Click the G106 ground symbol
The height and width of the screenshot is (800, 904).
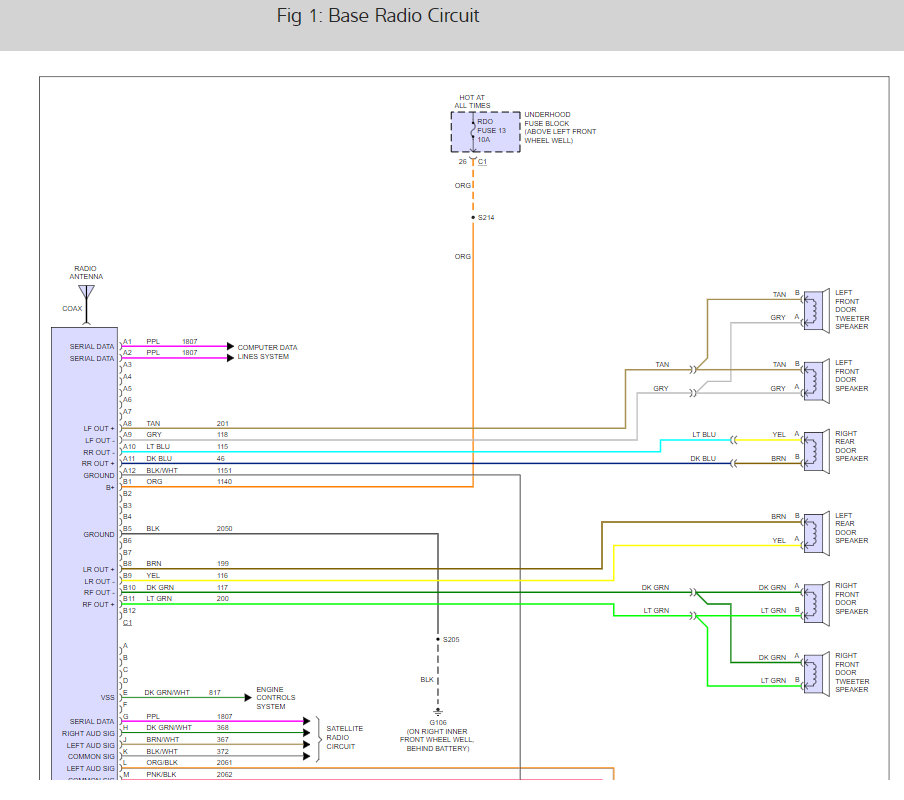(438, 712)
